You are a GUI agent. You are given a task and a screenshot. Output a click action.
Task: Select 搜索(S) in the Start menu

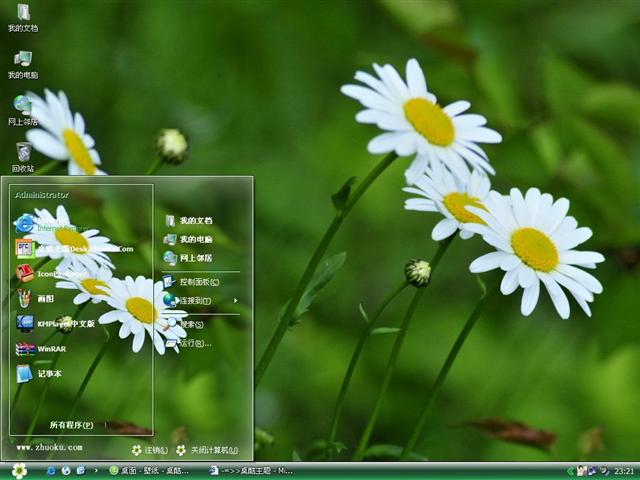191,325
